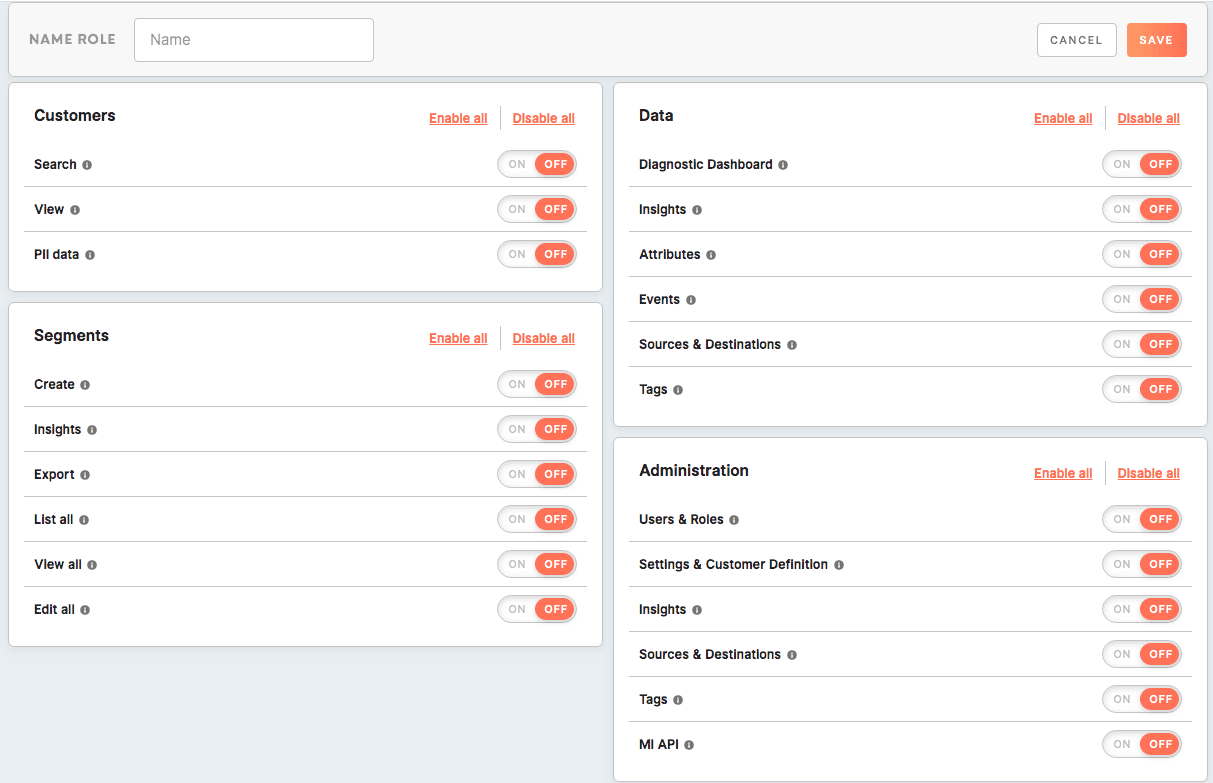The width and height of the screenshot is (1213, 783).
Task: Click the info icon next to MI API
Action: point(689,745)
